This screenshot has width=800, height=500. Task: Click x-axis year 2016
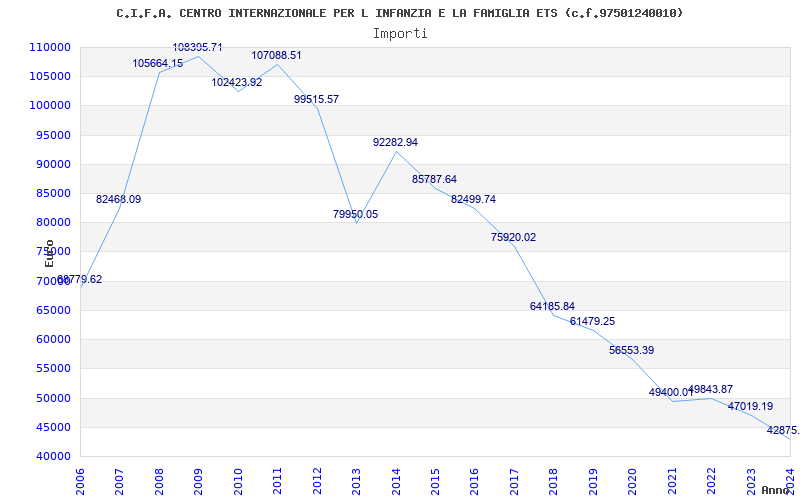(474, 482)
